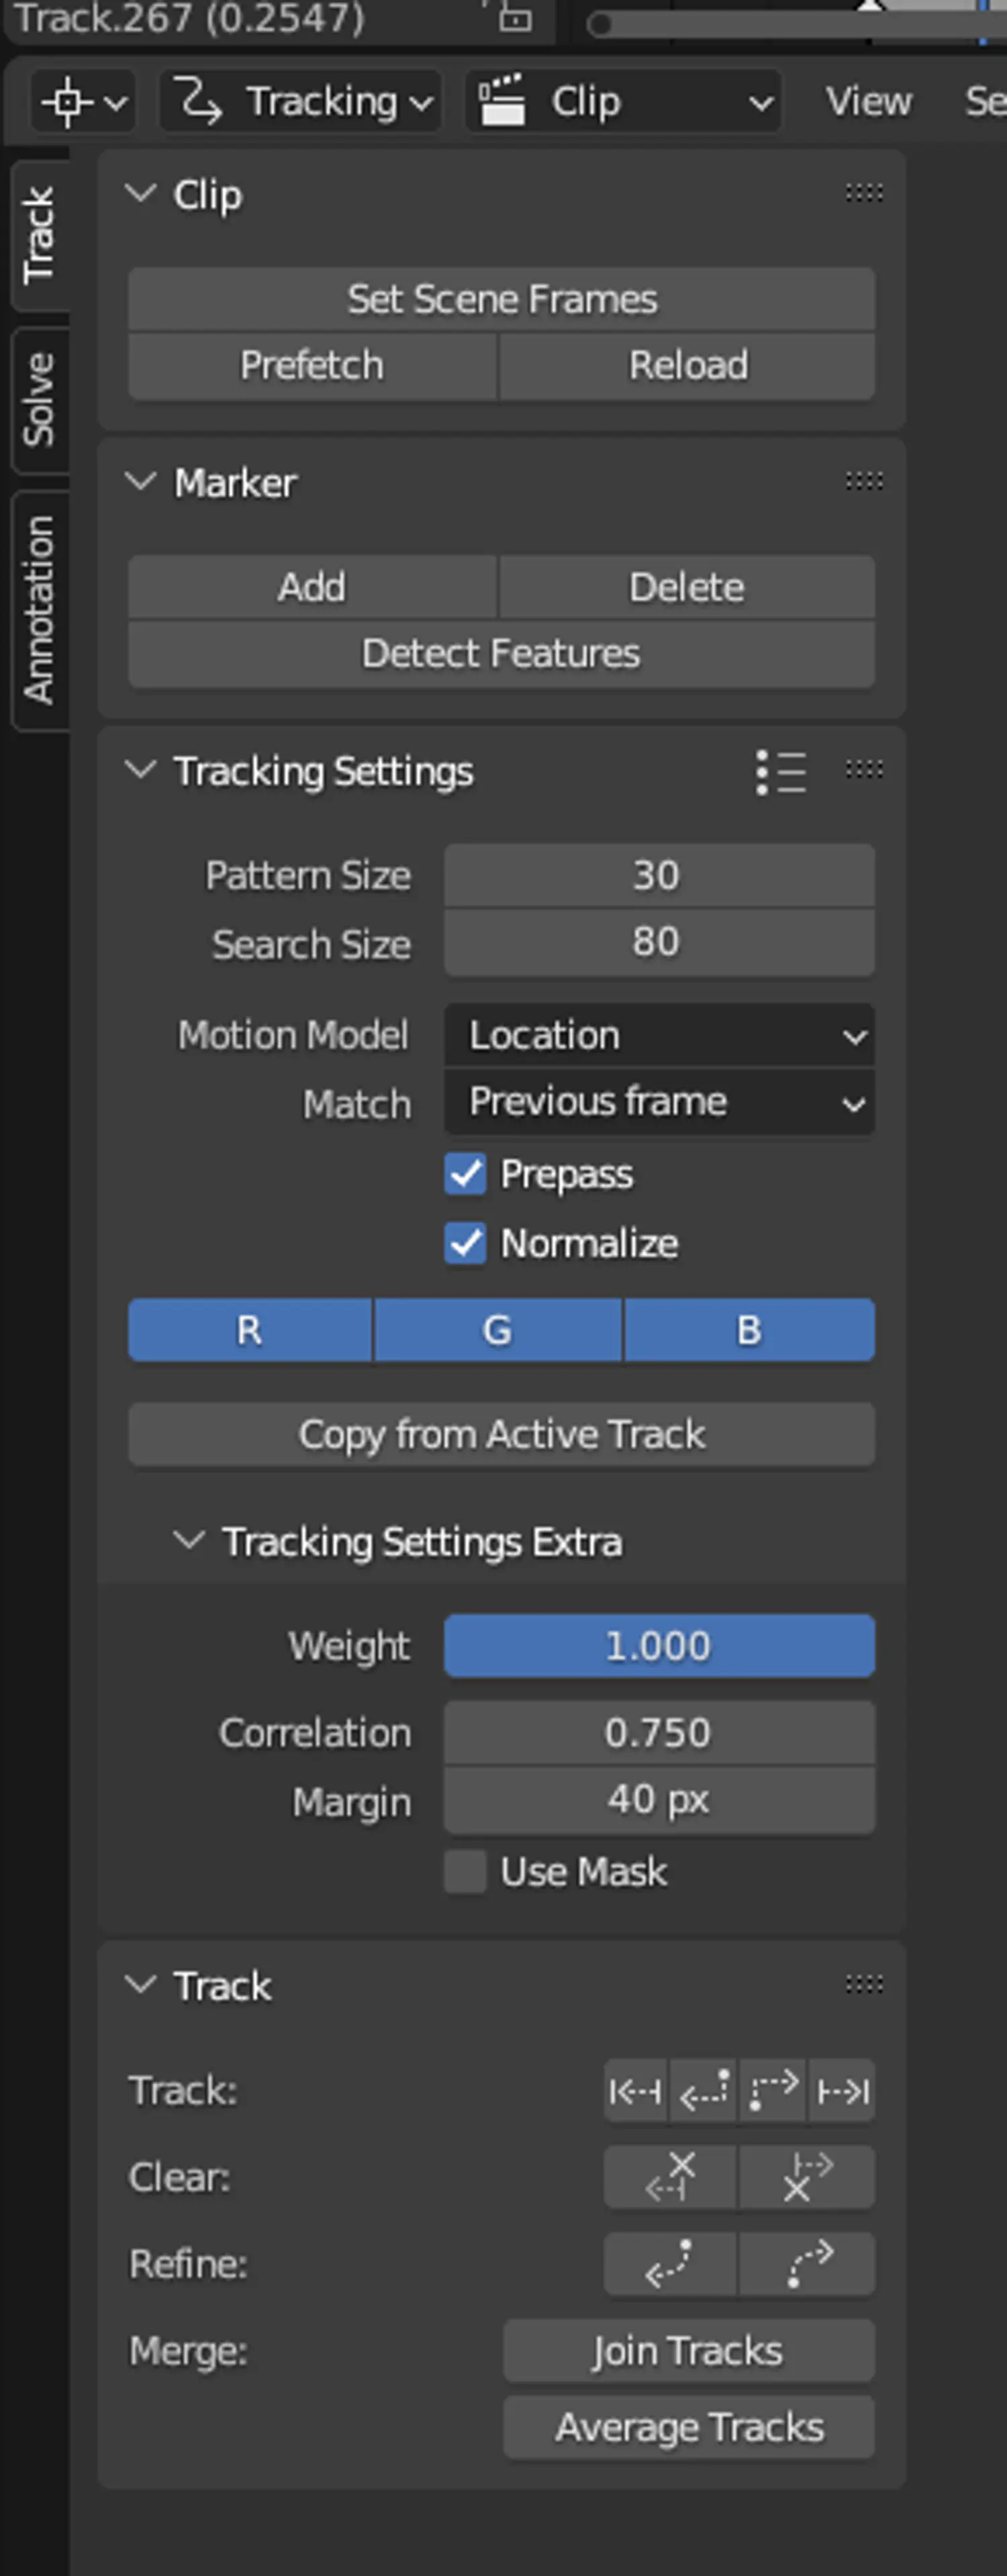Image resolution: width=1007 pixels, height=2576 pixels.
Task: Switch to the Solve sidebar tab
Action: [39, 399]
